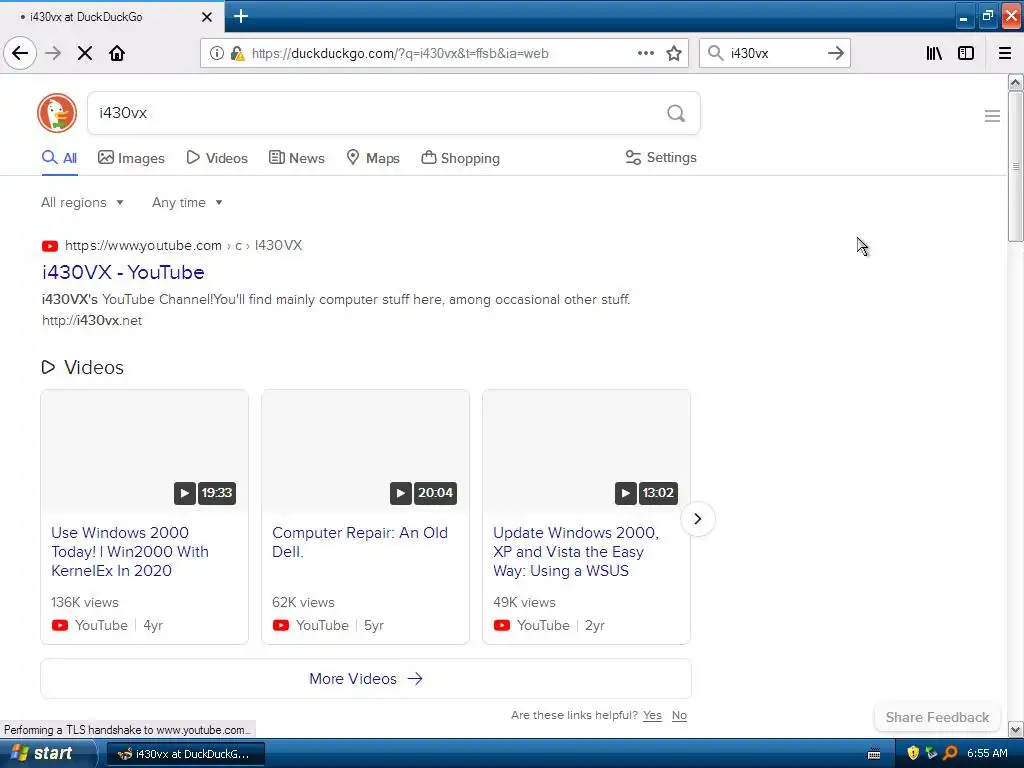Stop page loading with the X button
Viewport: 1024px width, 768px height.
(x=85, y=53)
